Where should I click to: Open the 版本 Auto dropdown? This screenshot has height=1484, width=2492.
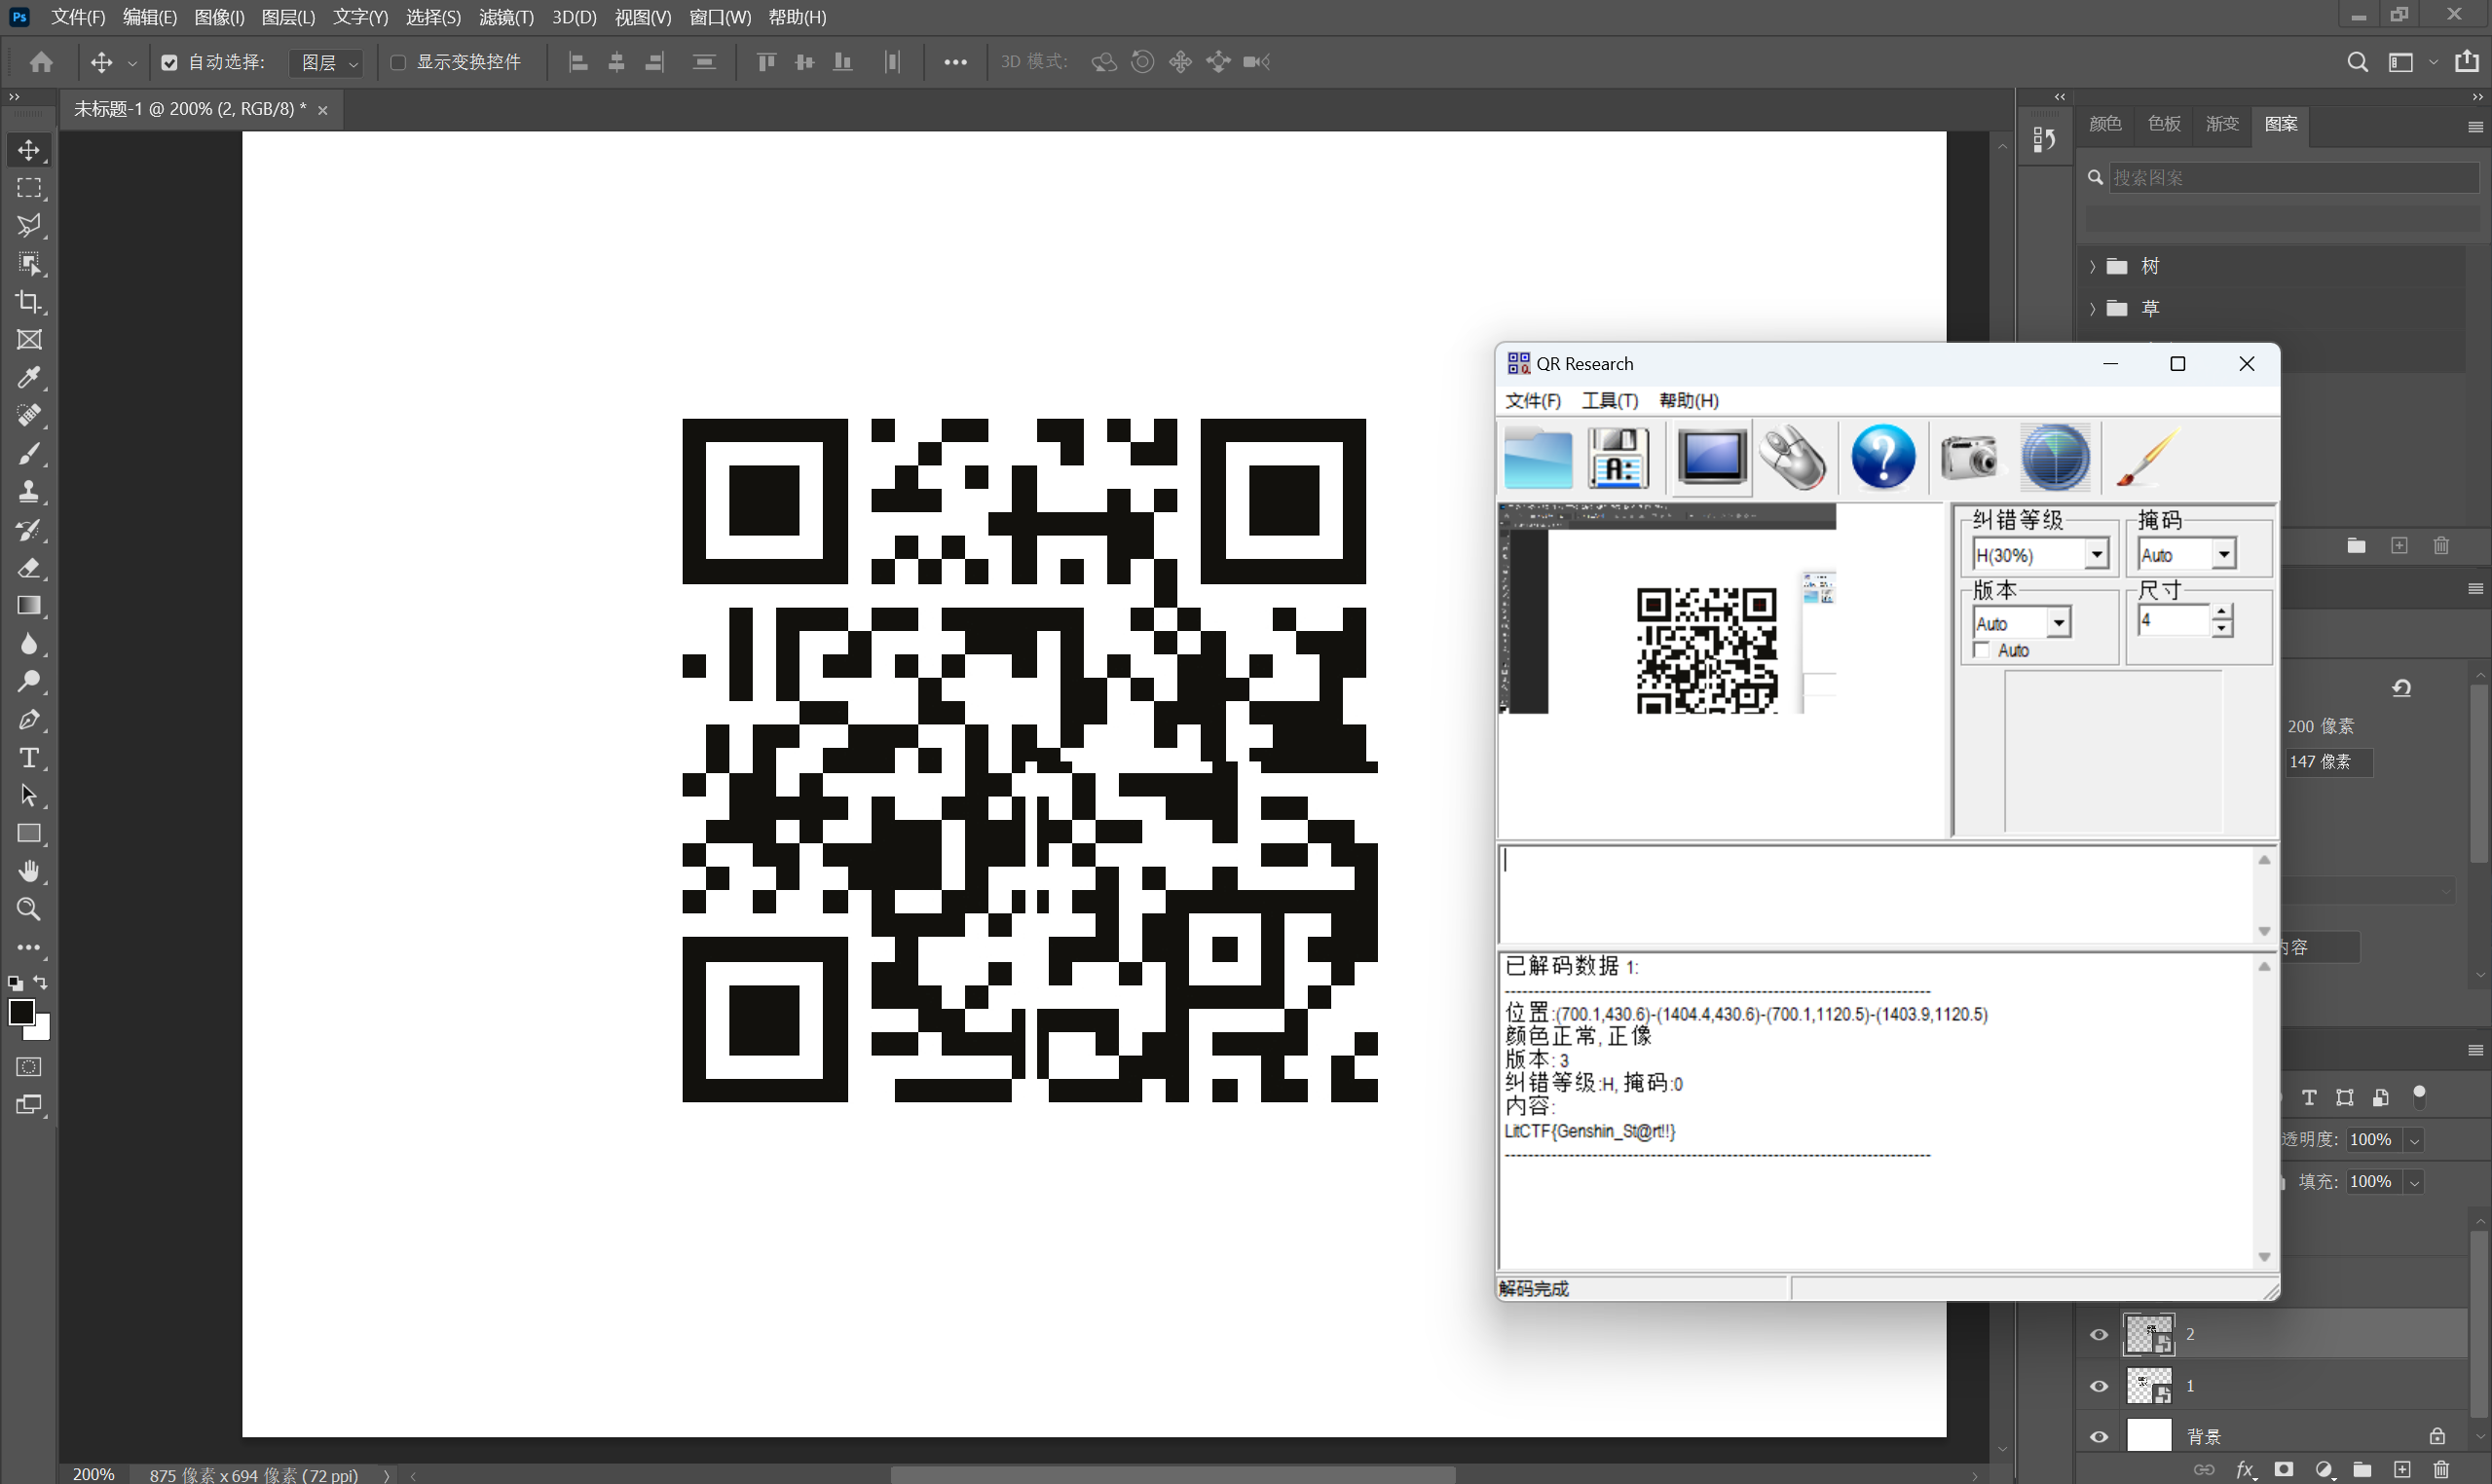[x=2058, y=623]
